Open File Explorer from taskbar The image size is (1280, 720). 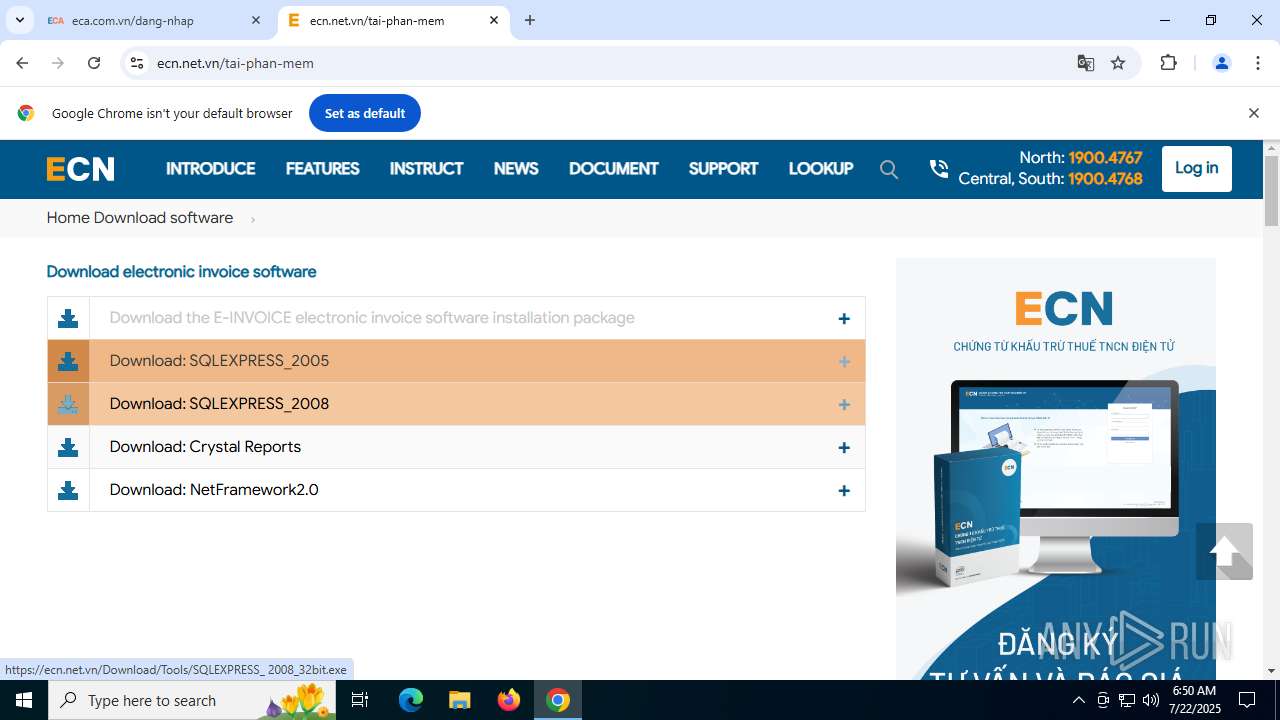pyautogui.click(x=459, y=700)
